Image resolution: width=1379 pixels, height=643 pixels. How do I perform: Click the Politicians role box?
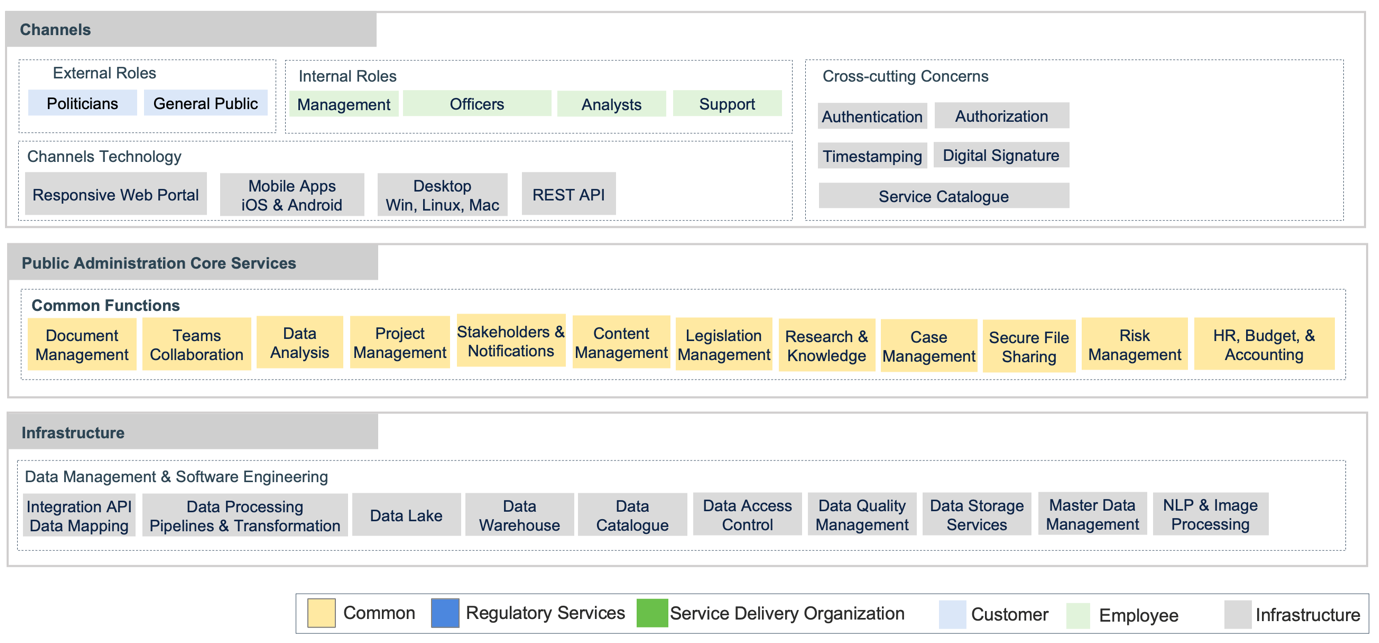(82, 104)
